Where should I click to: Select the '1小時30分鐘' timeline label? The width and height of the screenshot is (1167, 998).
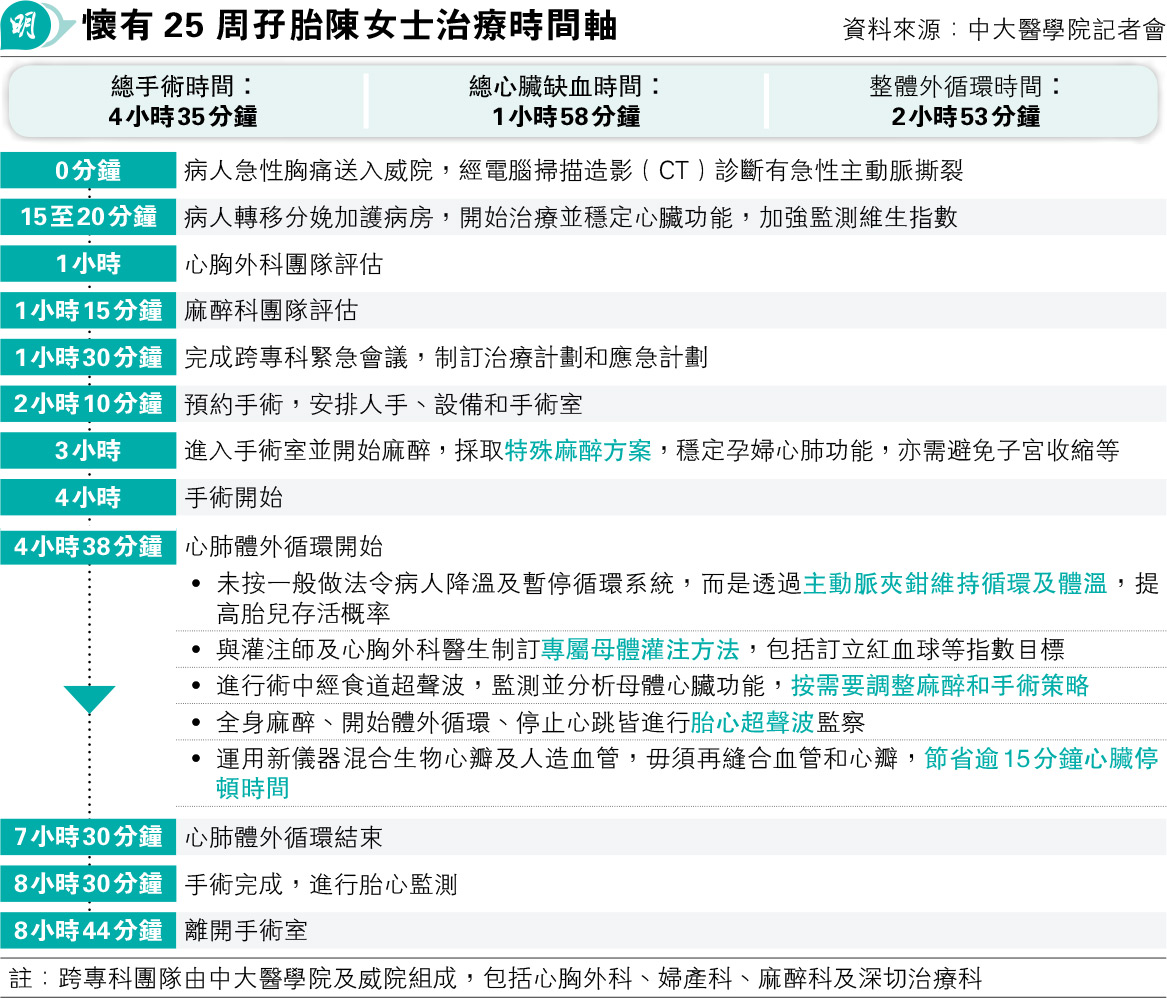[88, 357]
